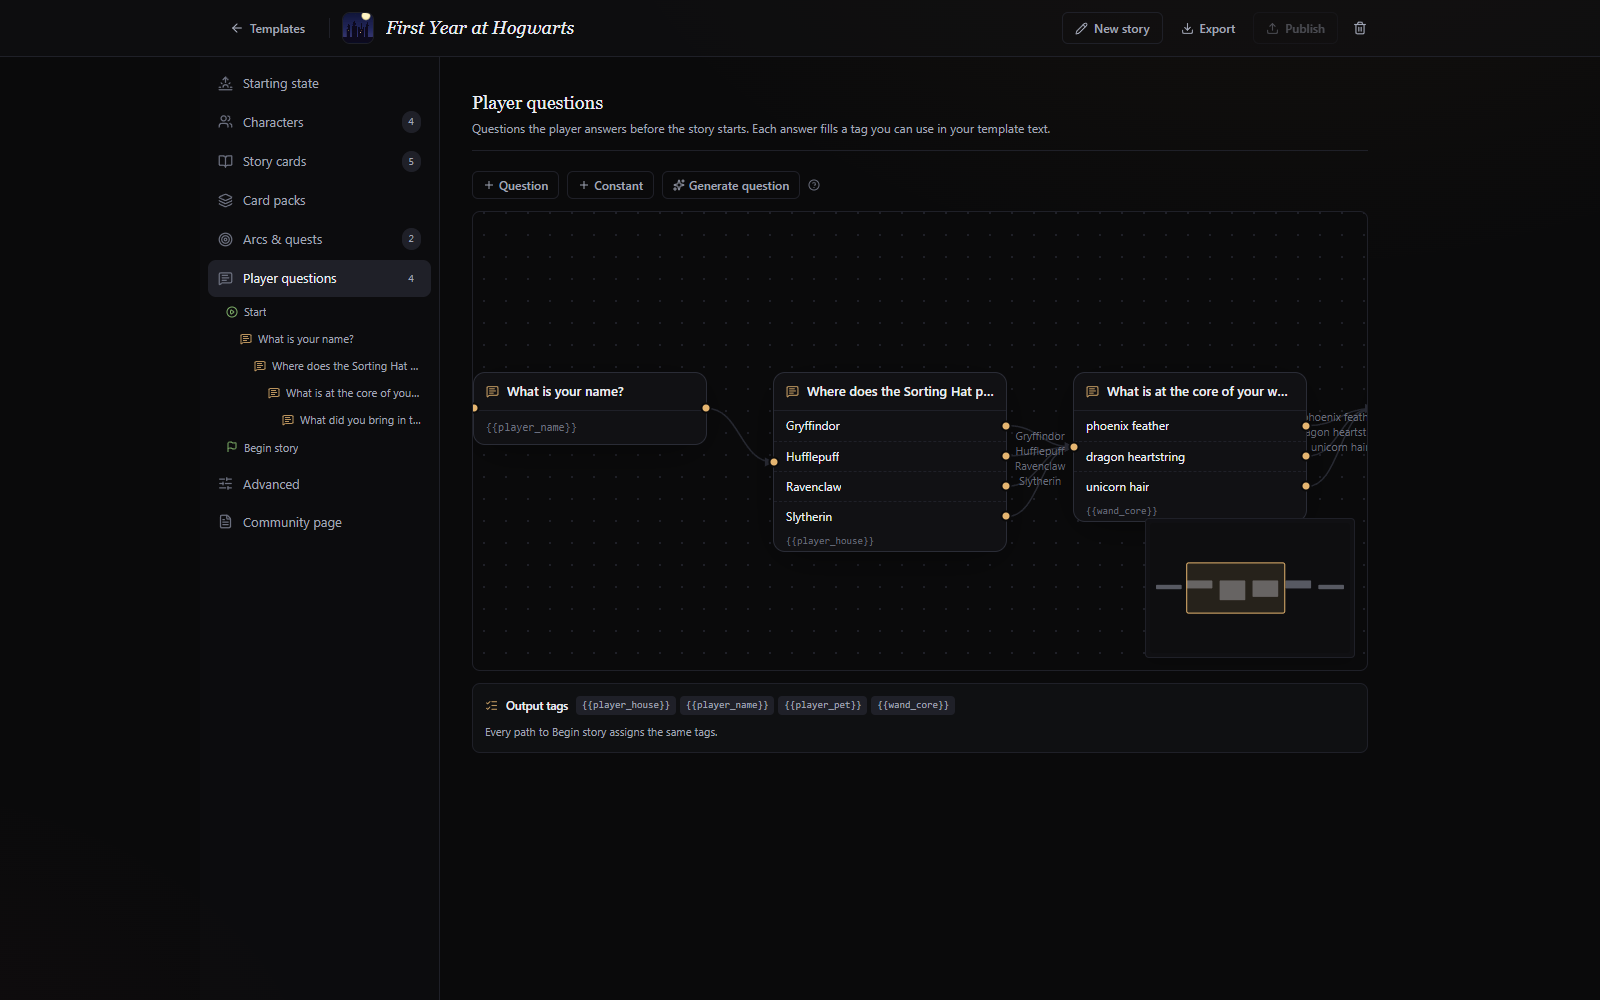This screenshot has height=1000, width=1600.
Task: Click the {{player_name}} tag in name node
Action: [x=531, y=428]
